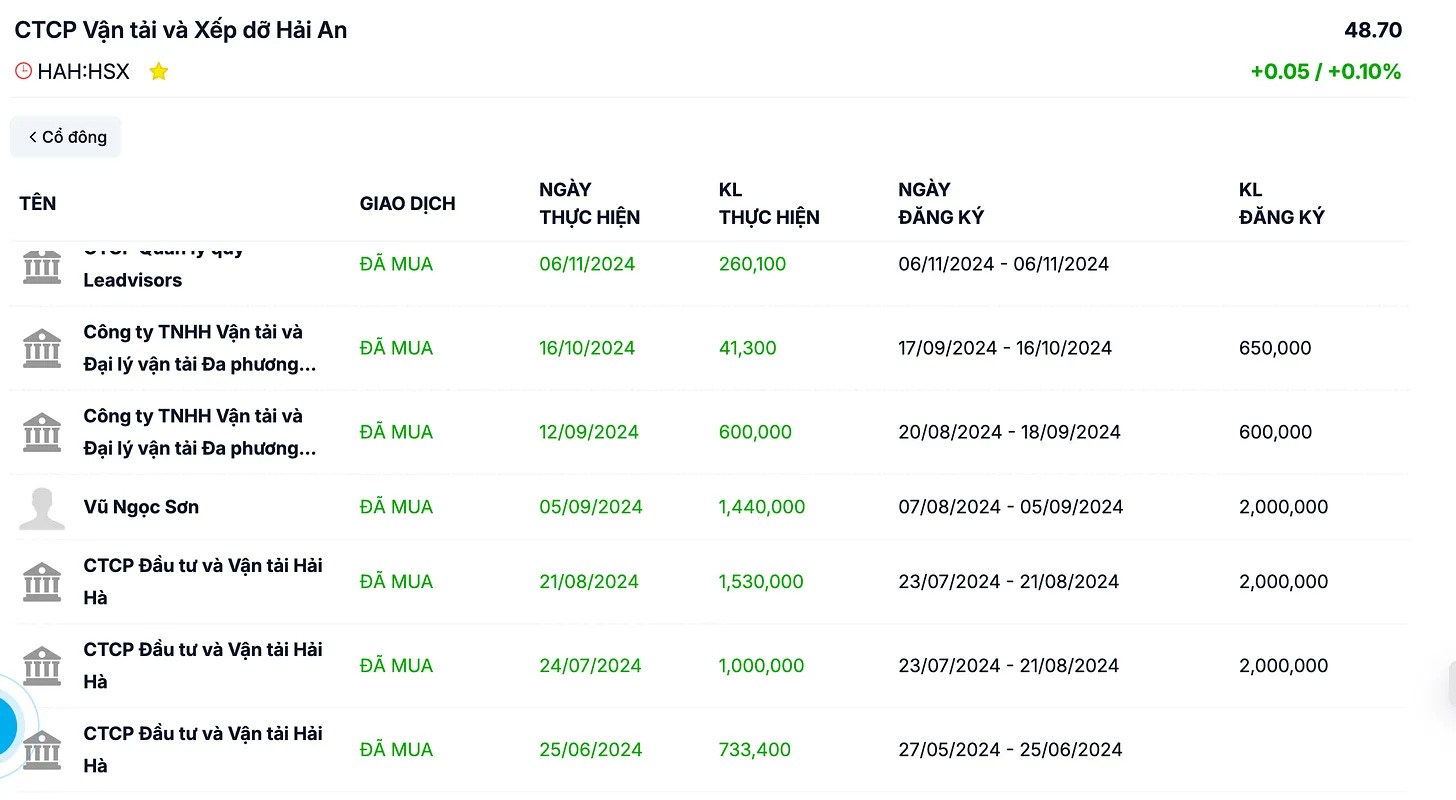Click registration period 07/08/2024 - 05/09/2024

(x=1011, y=507)
